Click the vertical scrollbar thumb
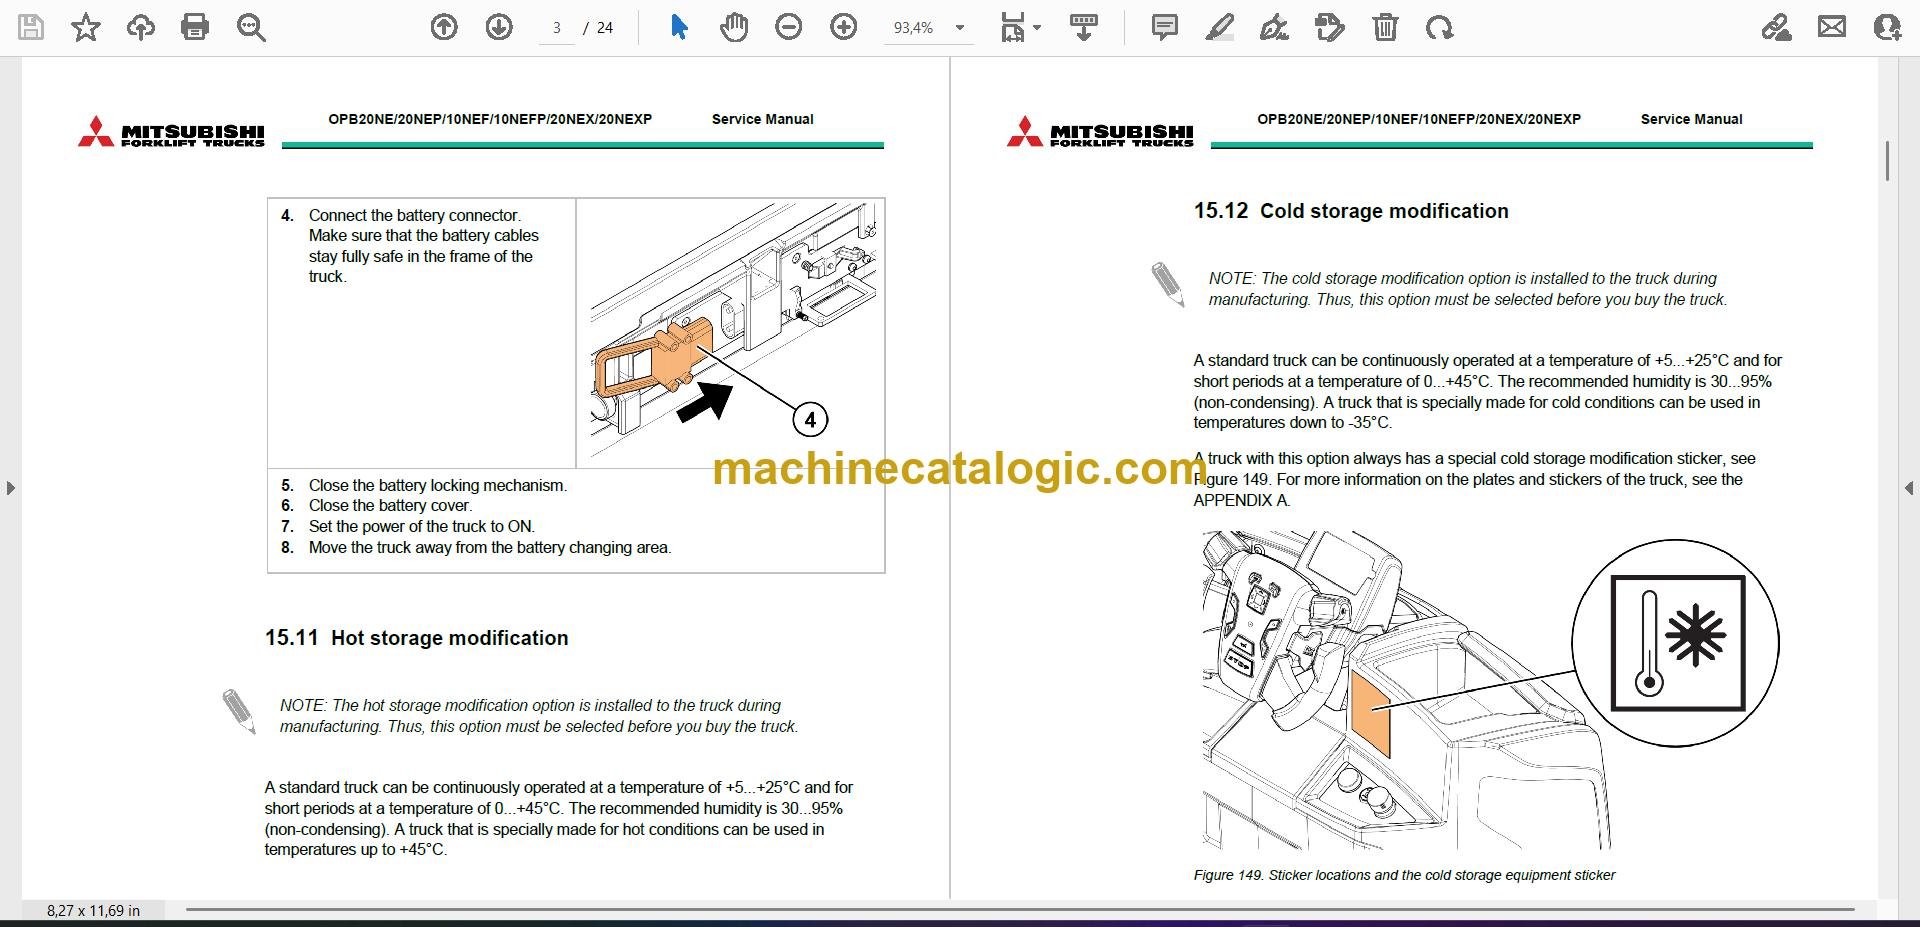 (x=1887, y=161)
